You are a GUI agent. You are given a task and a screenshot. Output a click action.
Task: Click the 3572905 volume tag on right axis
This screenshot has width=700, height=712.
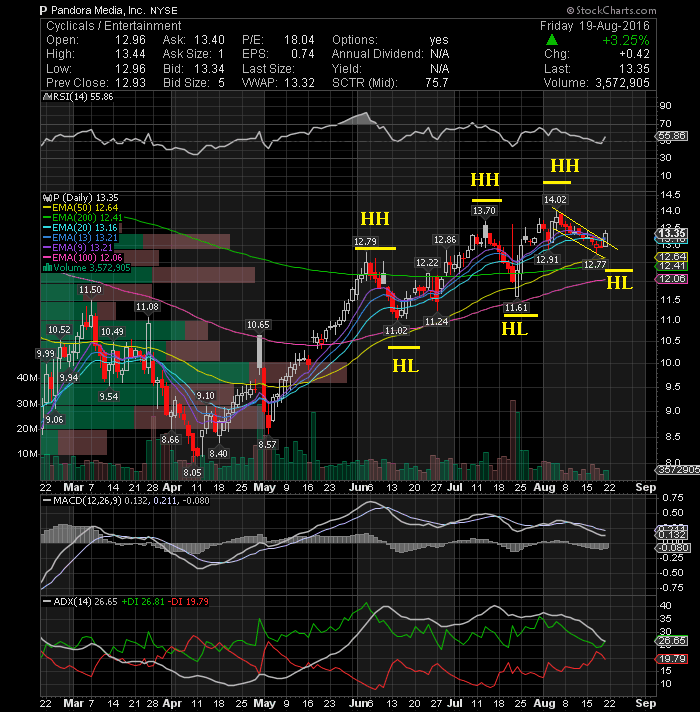(678, 470)
